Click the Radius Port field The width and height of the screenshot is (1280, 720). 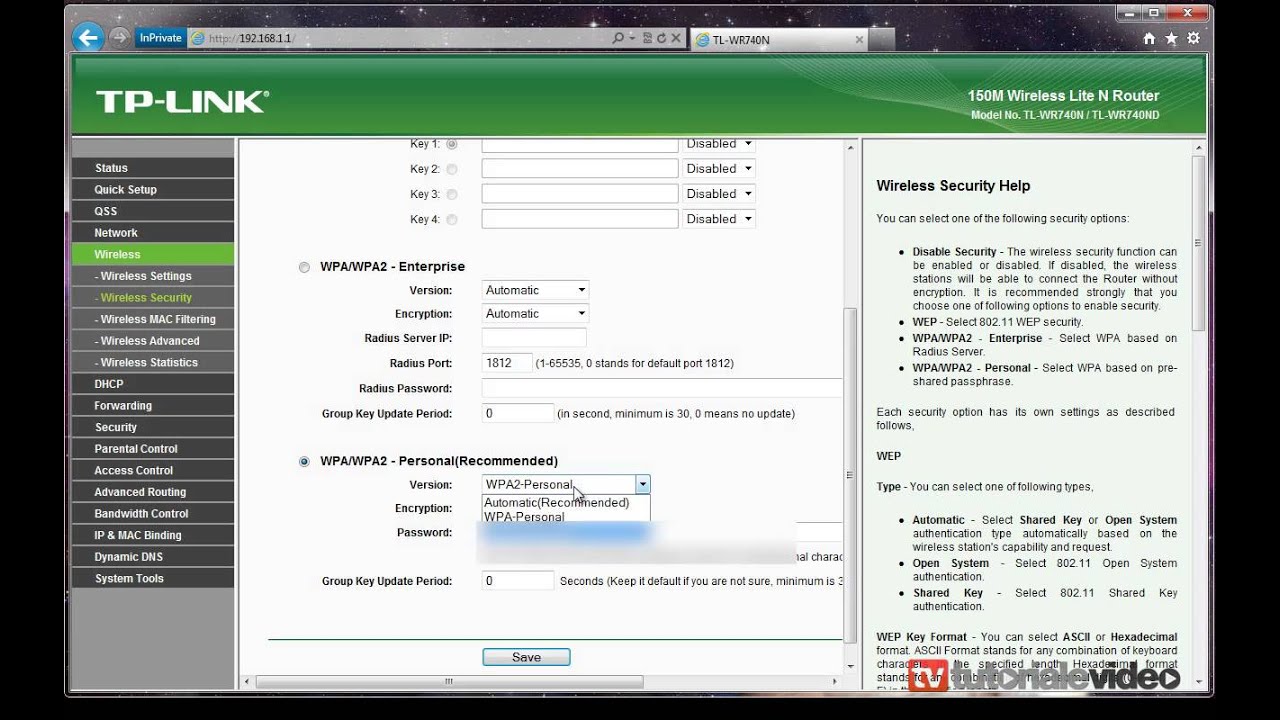507,363
